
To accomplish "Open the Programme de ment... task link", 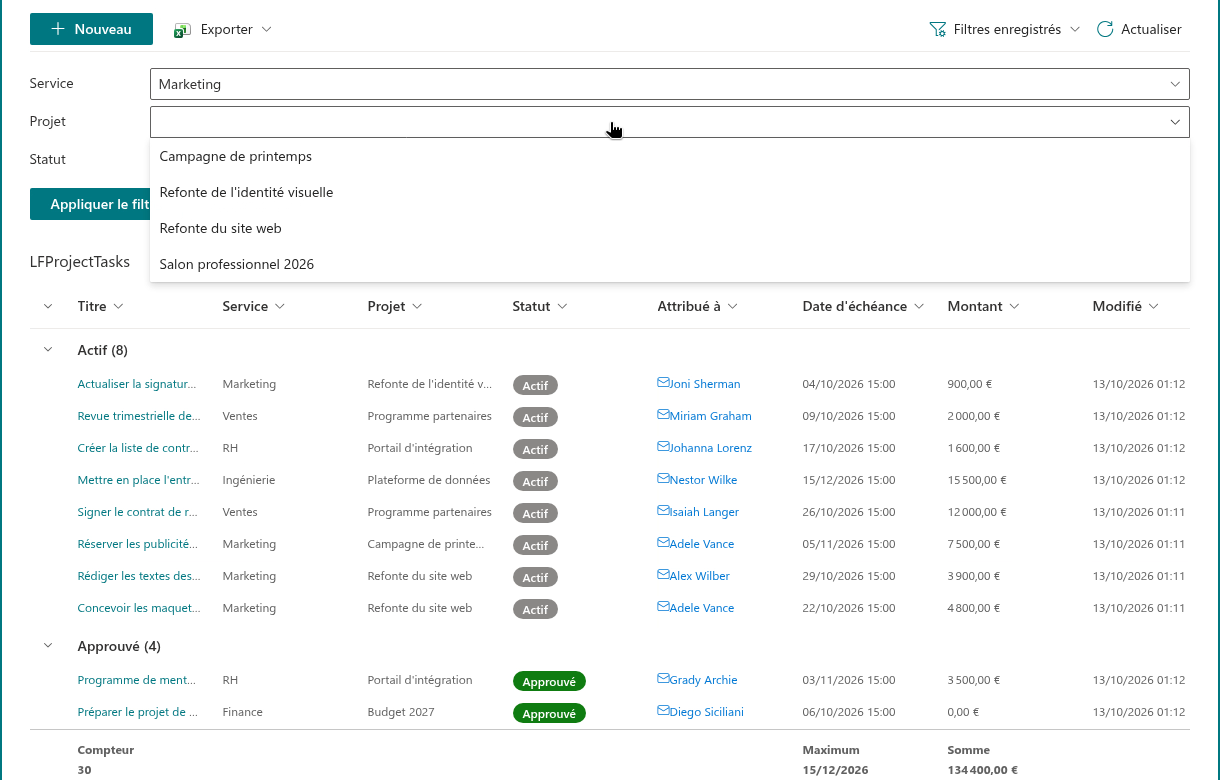I will (136, 680).
